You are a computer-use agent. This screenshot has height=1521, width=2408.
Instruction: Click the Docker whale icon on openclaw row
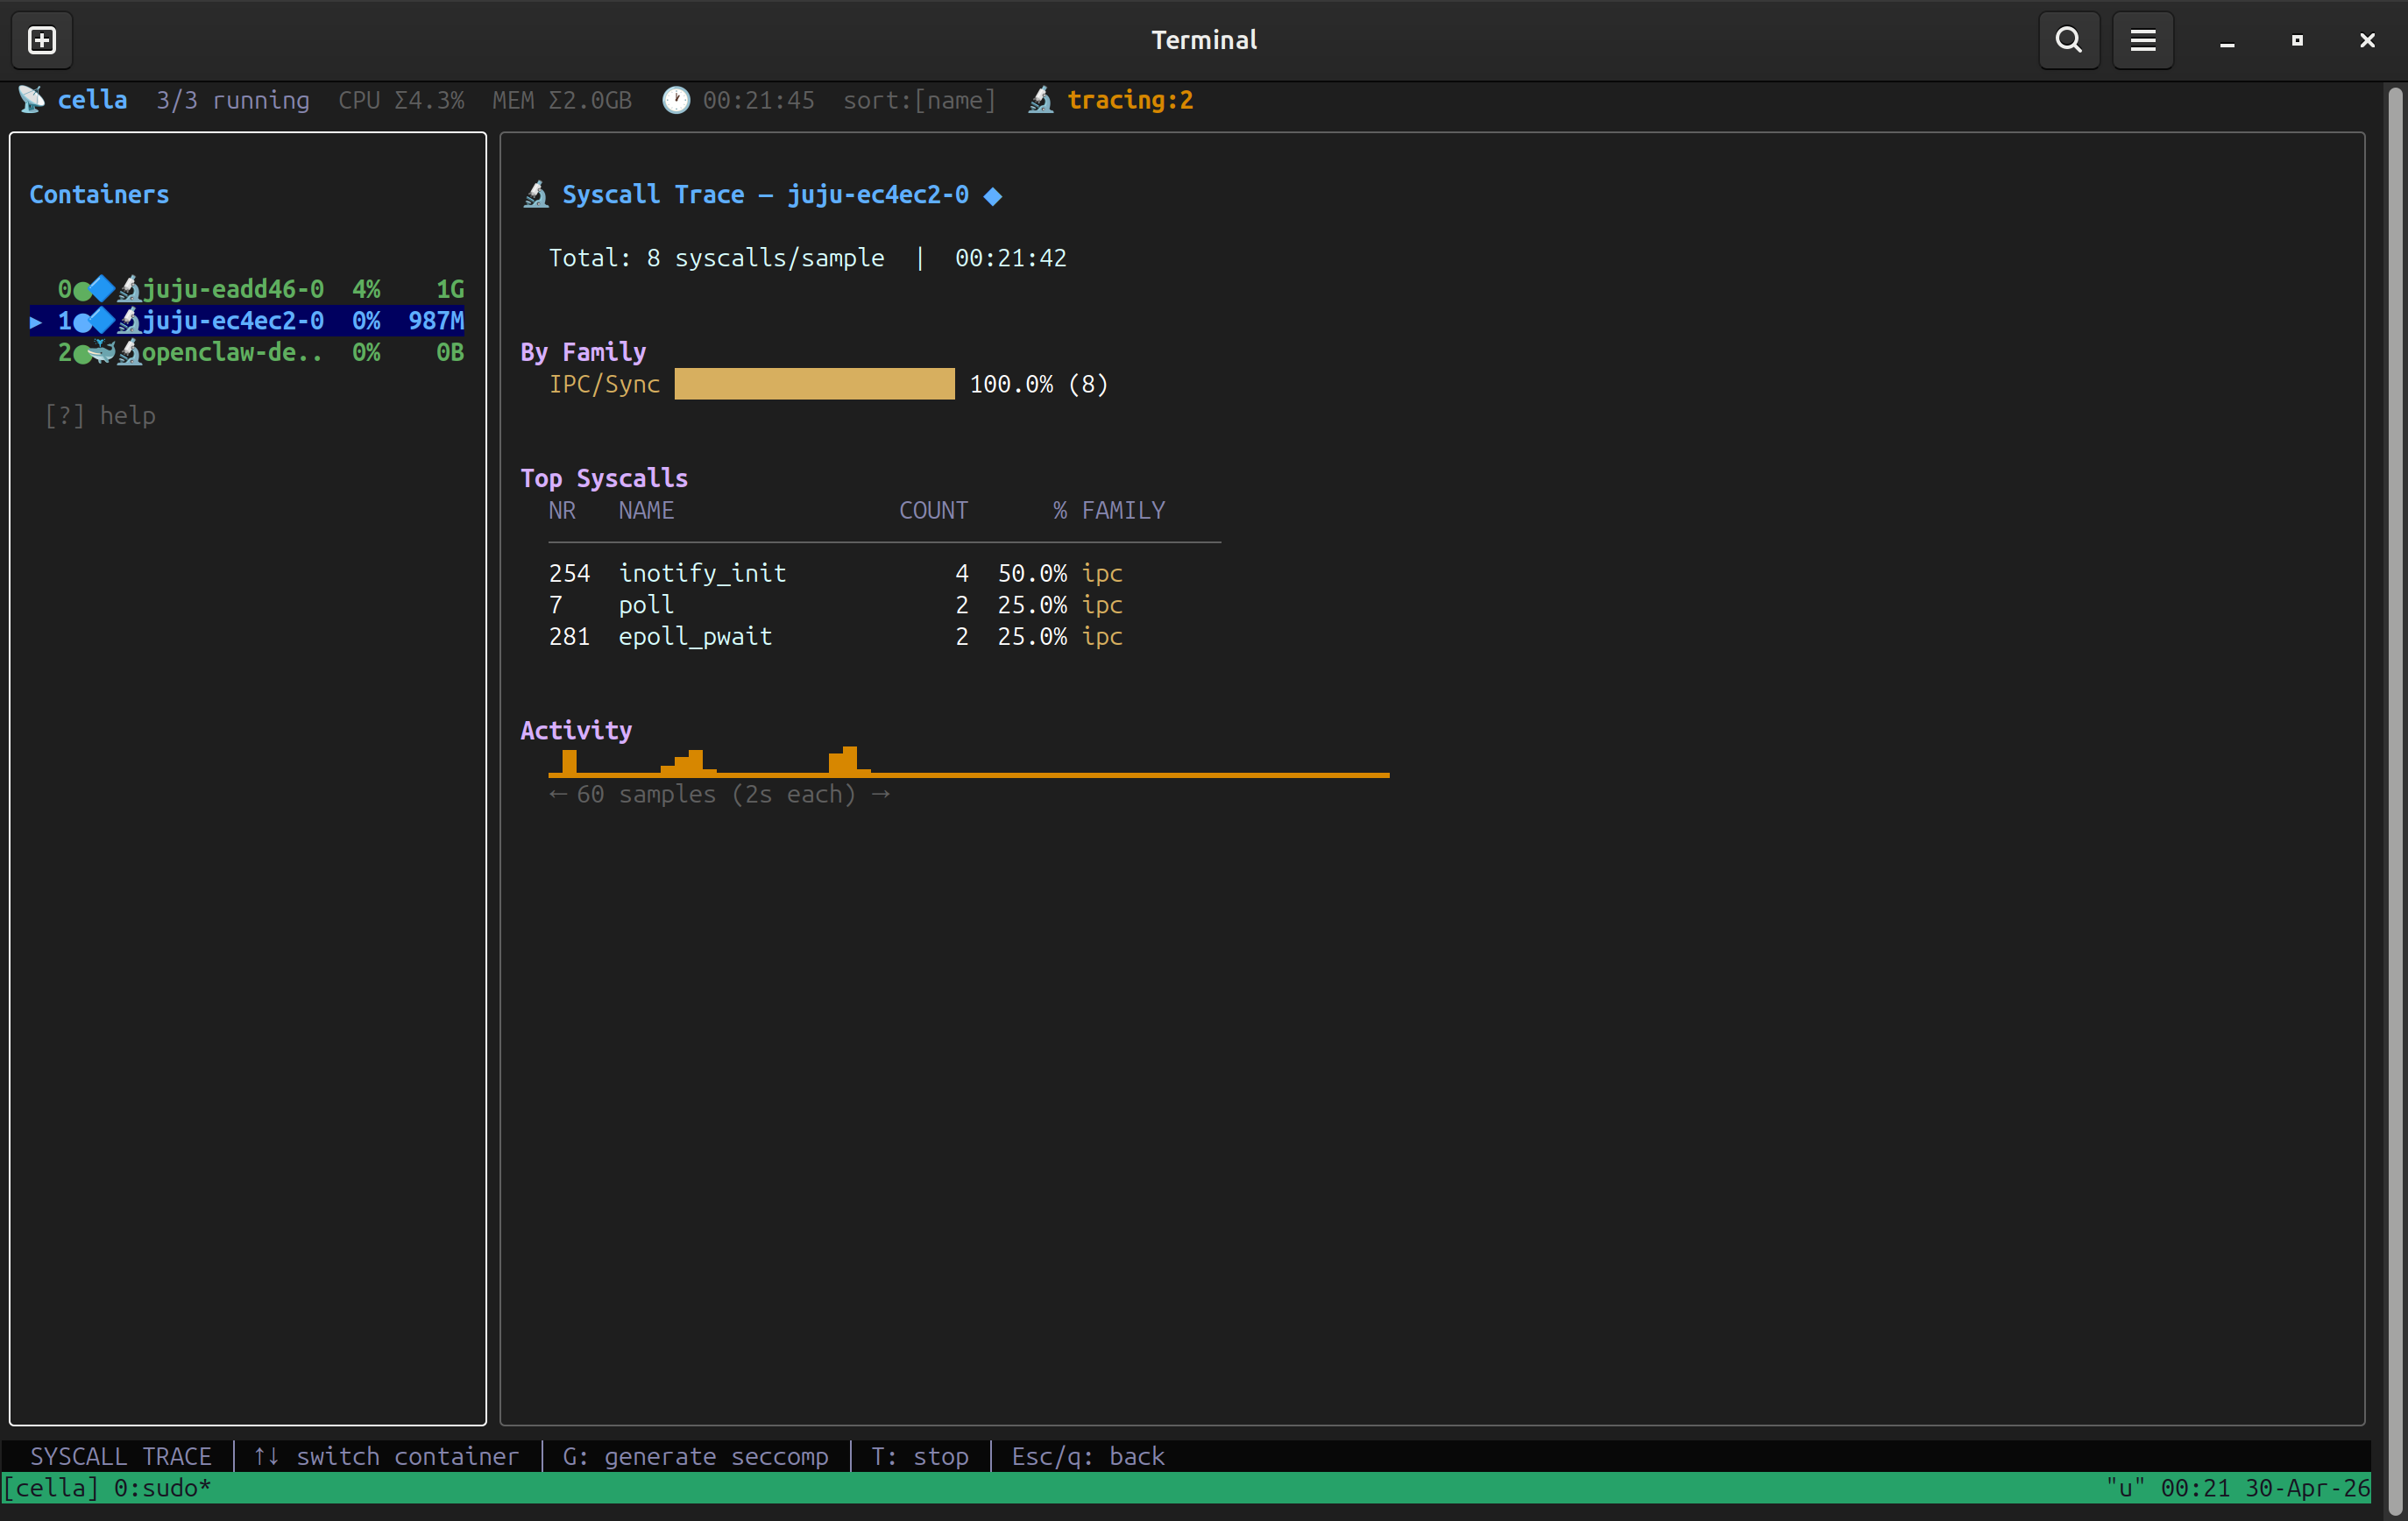(102, 352)
